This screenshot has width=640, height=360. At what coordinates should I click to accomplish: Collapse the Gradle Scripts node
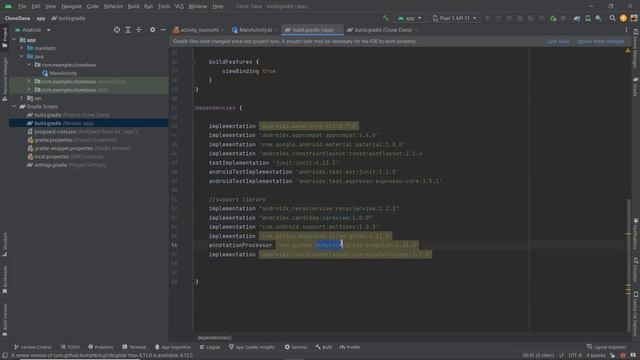(x=14, y=107)
